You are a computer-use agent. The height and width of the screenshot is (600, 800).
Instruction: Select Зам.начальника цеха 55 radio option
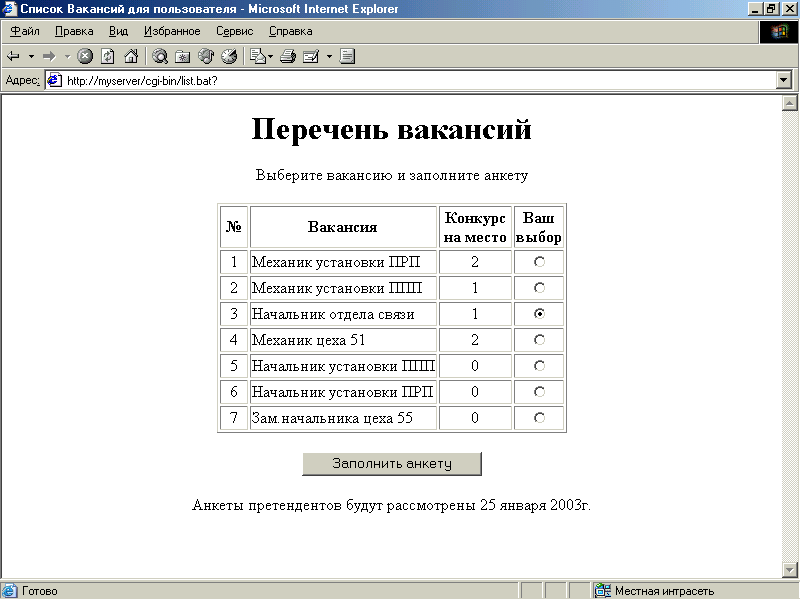(x=539, y=418)
